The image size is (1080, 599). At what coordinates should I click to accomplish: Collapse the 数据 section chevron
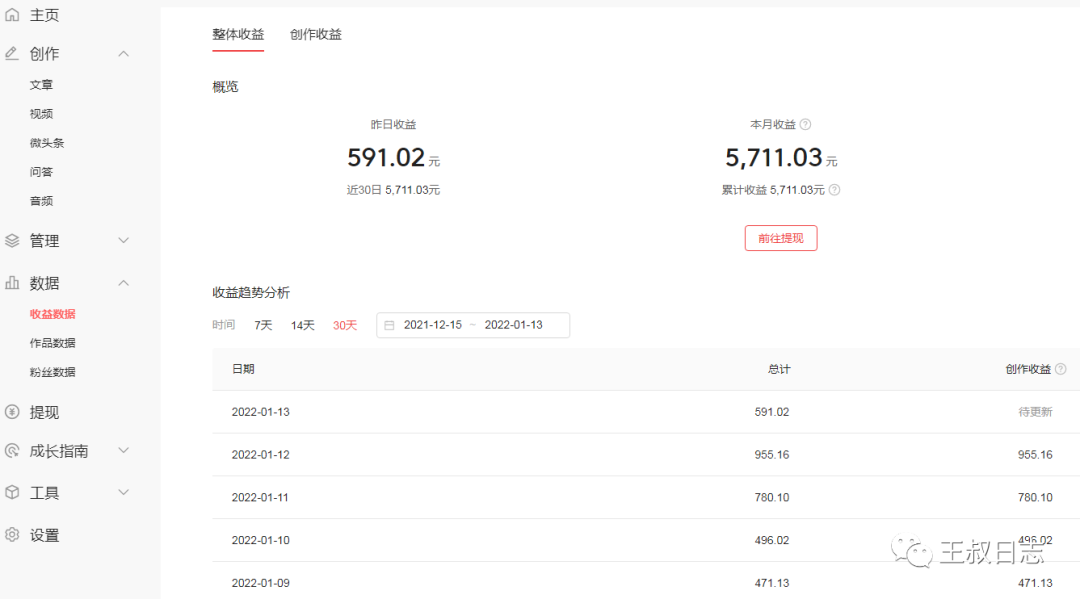coord(123,283)
